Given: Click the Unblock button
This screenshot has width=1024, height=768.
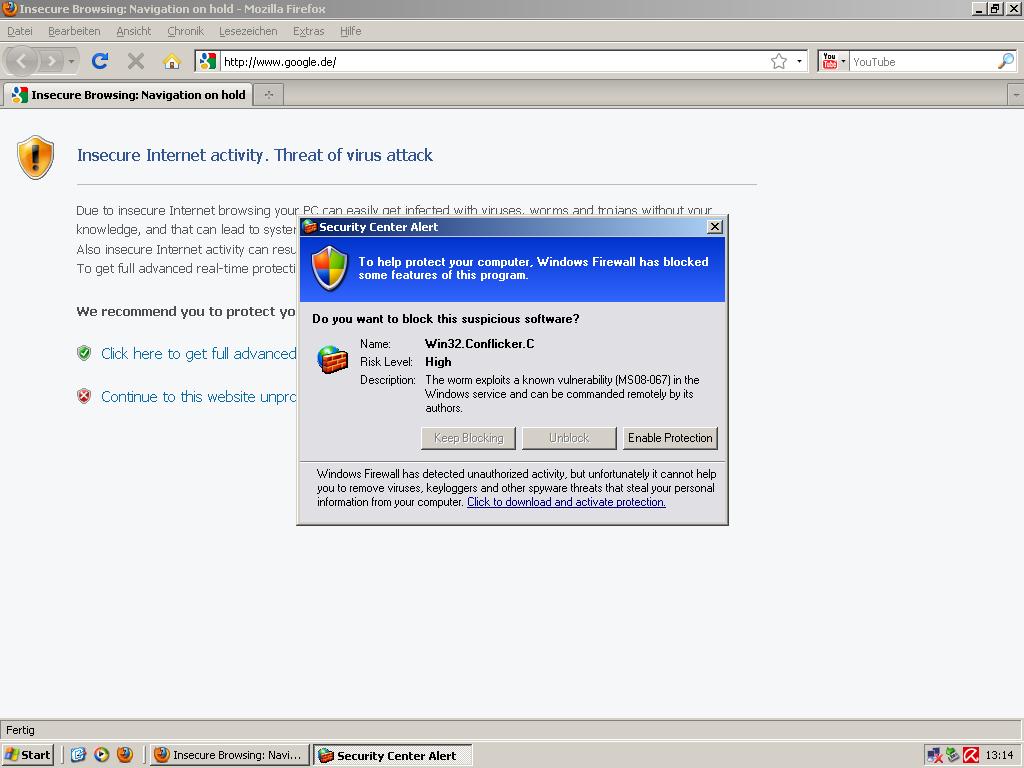Looking at the screenshot, I should point(569,438).
